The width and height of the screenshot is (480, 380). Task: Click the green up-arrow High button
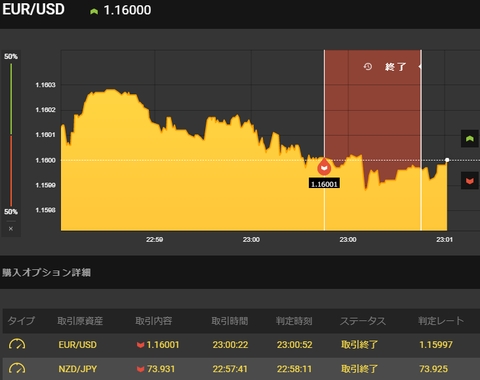point(470,139)
